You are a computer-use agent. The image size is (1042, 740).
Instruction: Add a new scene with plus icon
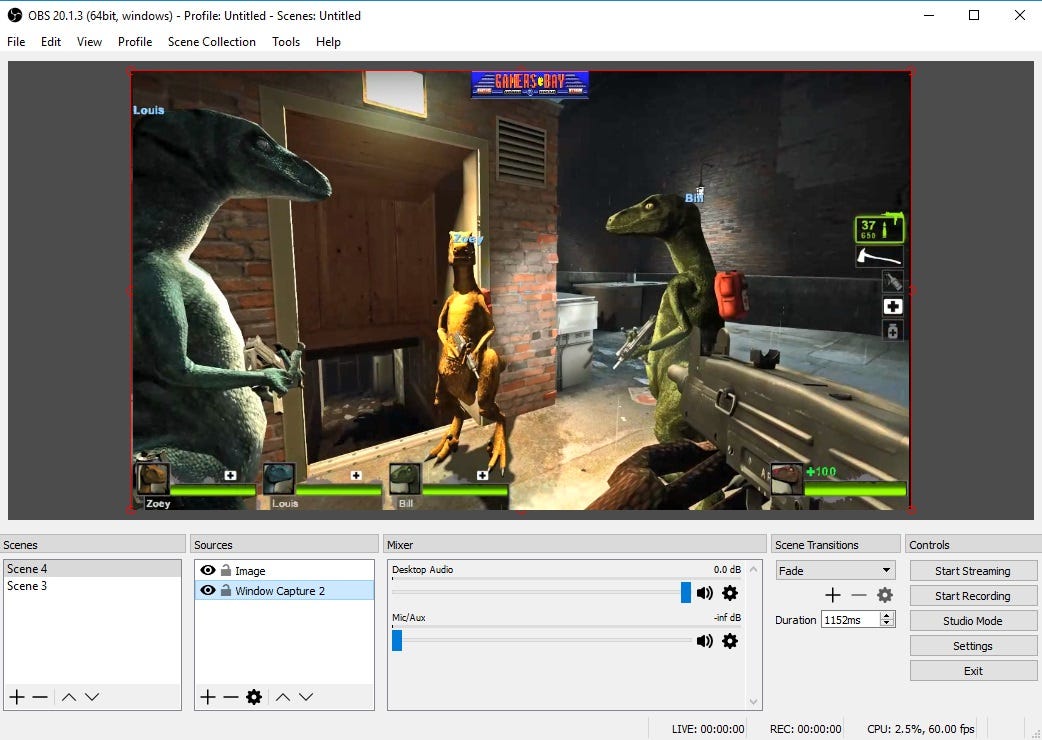pos(17,697)
